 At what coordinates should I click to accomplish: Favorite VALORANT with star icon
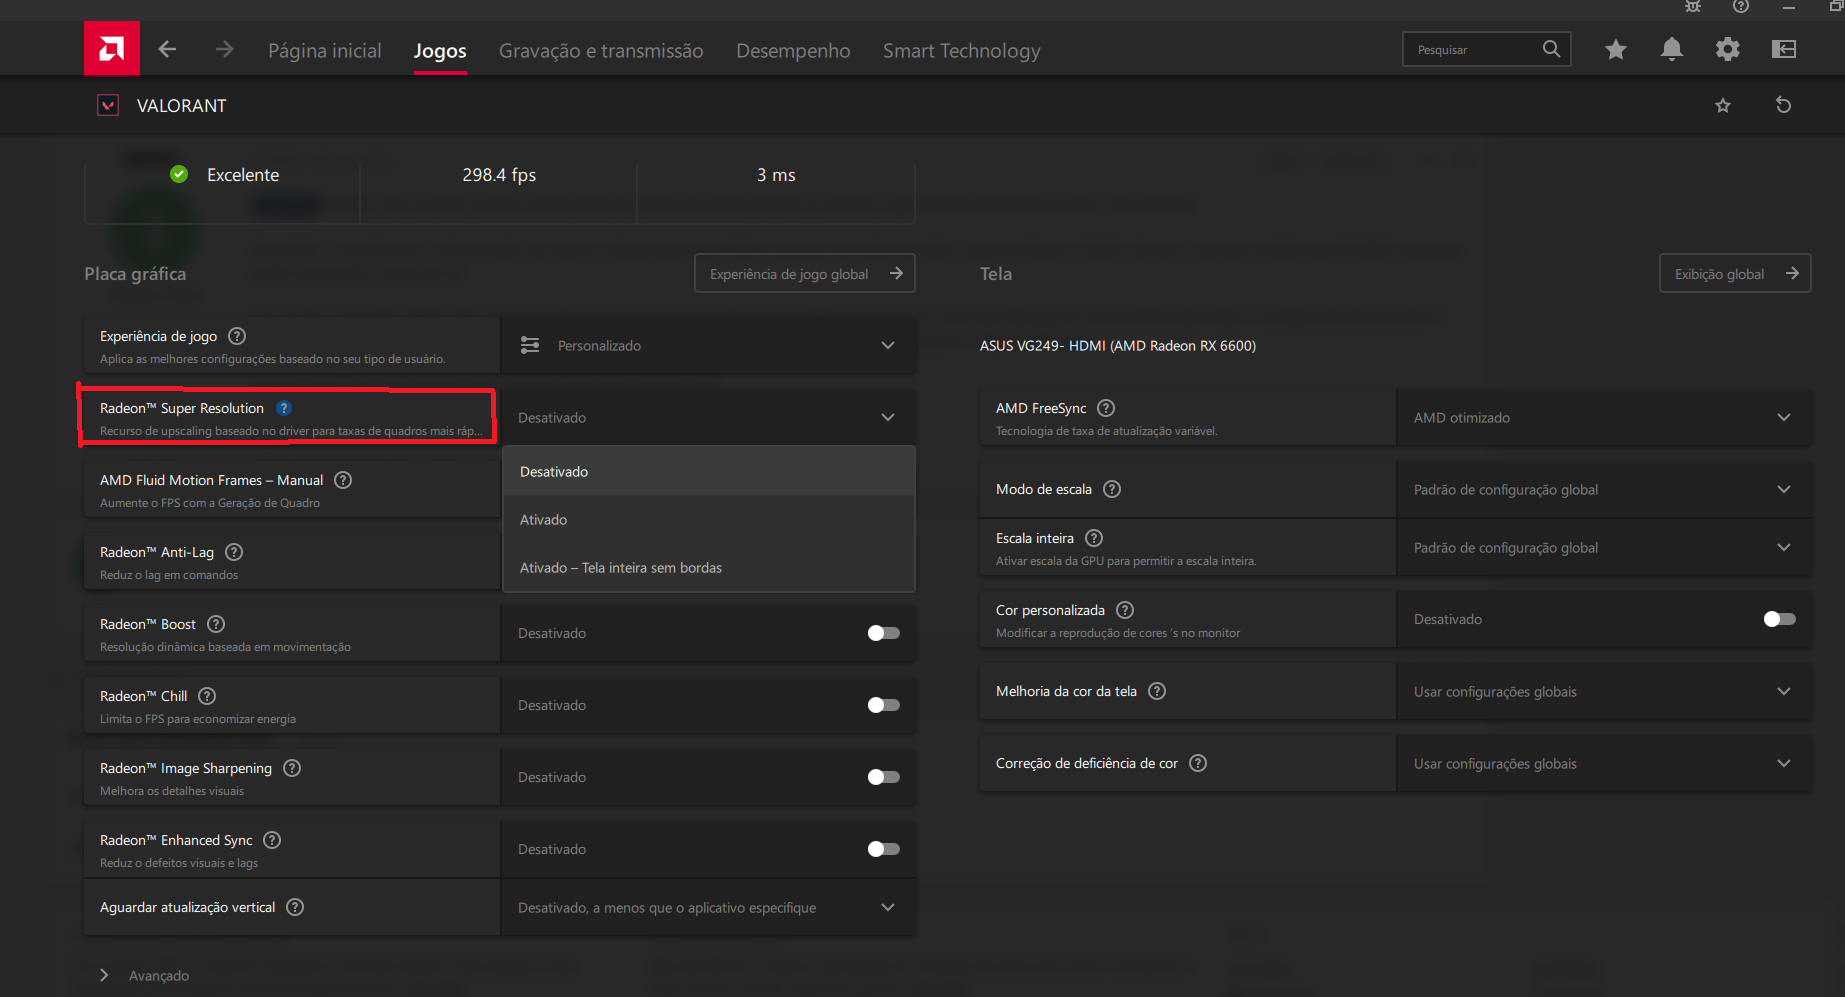1723,105
